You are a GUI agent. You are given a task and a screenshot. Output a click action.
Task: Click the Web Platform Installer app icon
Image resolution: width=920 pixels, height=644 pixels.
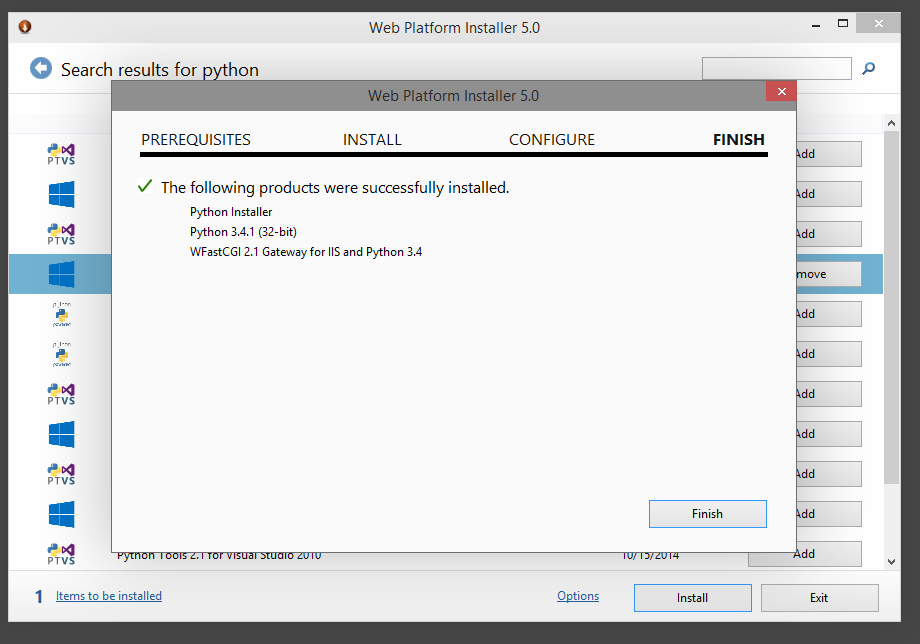[x=25, y=27]
